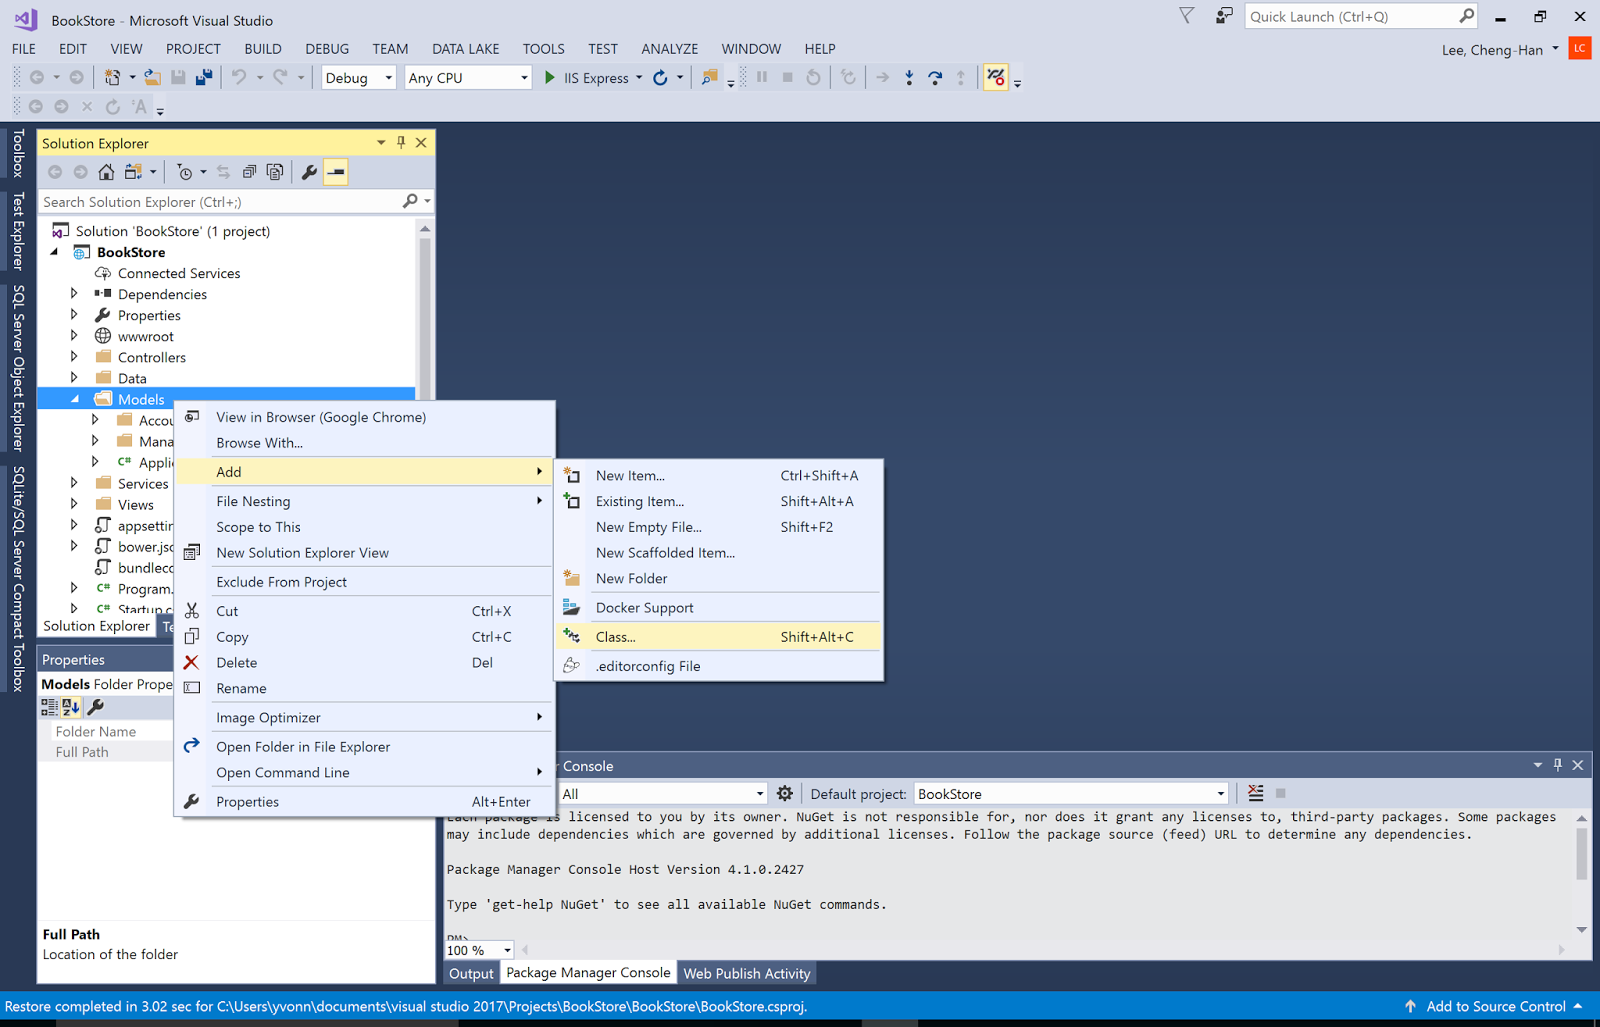Click the Property Pages wrench in Properties panel
This screenshot has width=1600, height=1027.
(96, 707)
